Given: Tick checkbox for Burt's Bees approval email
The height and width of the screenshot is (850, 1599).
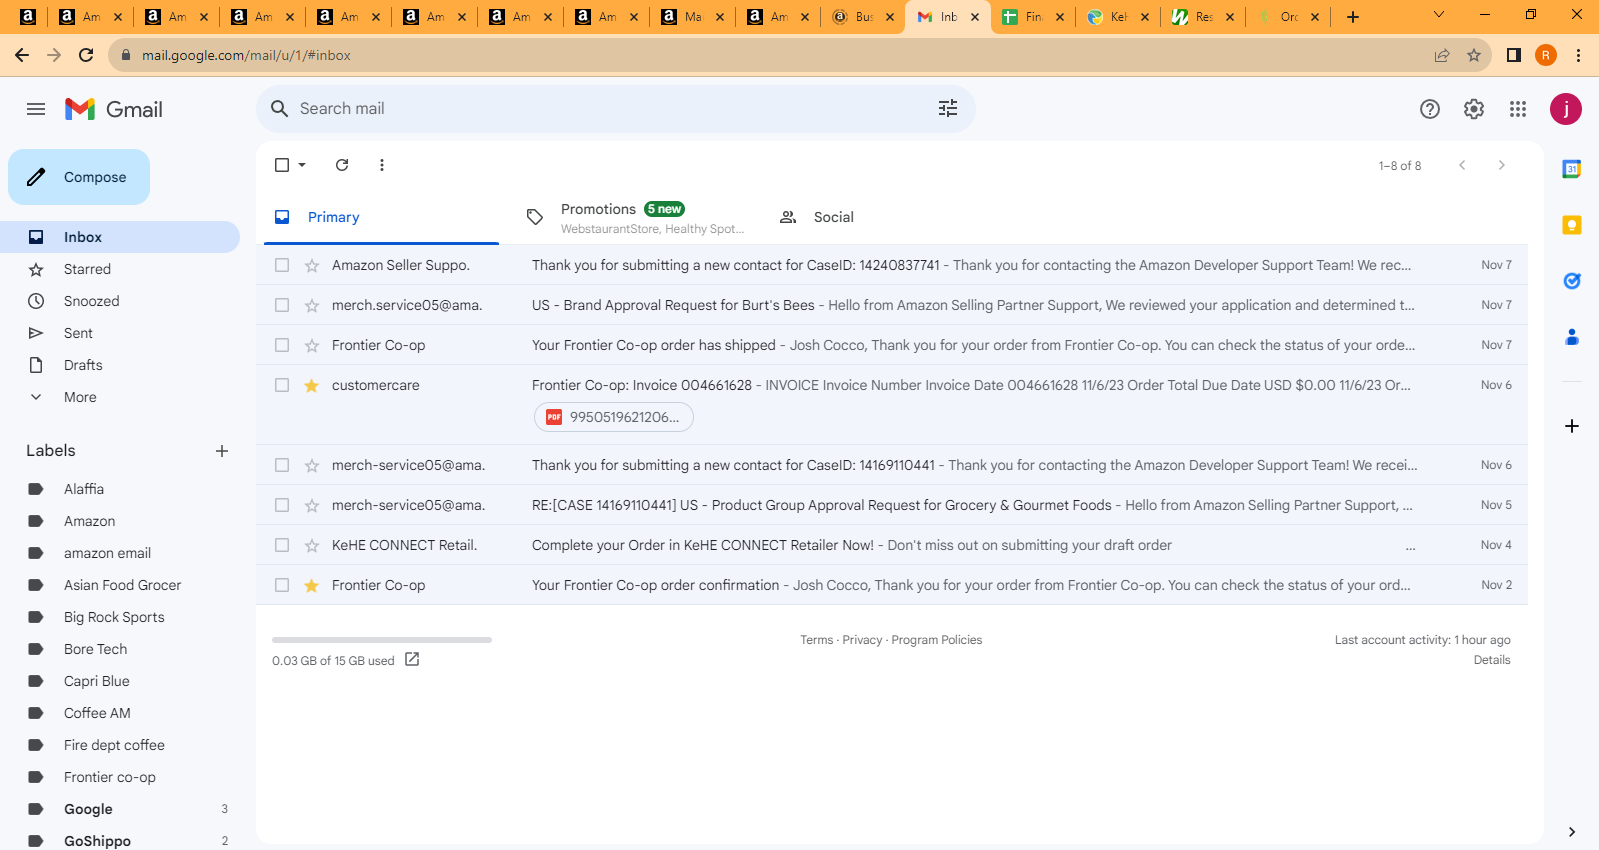Looking at the screenshot, I should coord(282,305).
